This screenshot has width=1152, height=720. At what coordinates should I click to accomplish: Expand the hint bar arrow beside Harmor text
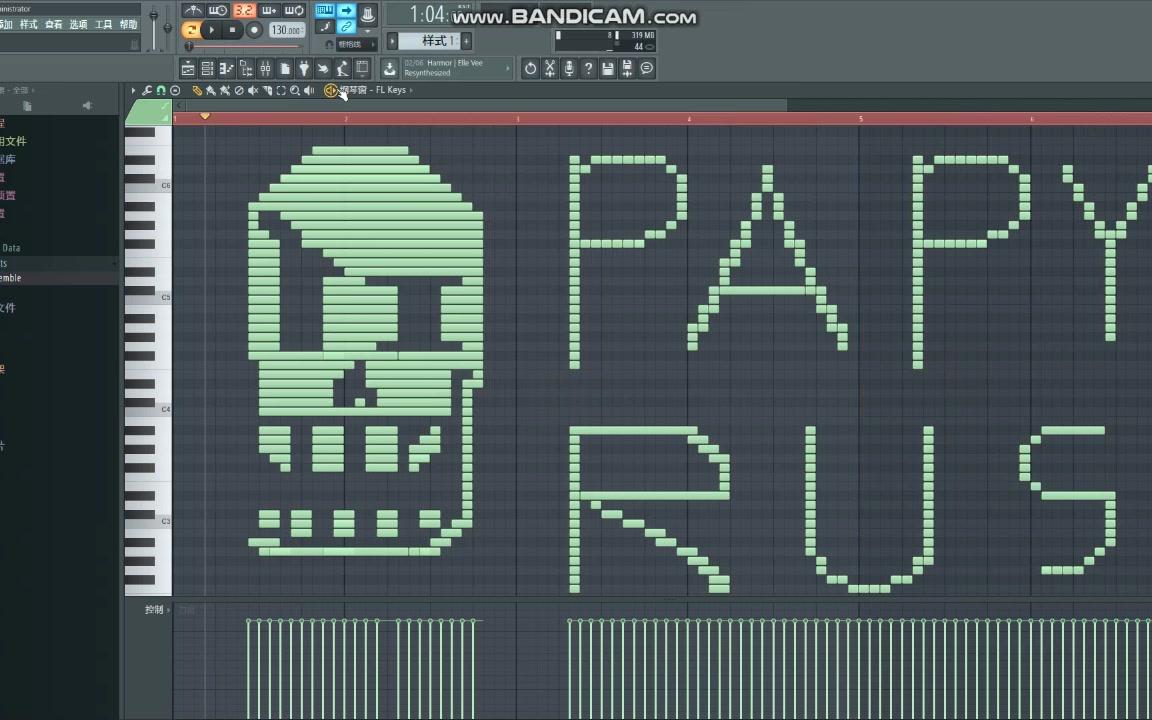508,68
